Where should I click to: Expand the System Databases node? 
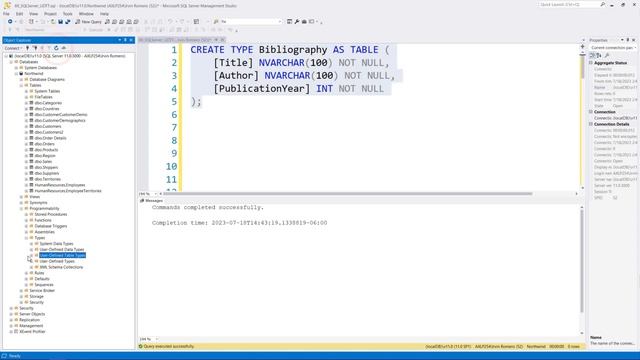tap(16, 68)
